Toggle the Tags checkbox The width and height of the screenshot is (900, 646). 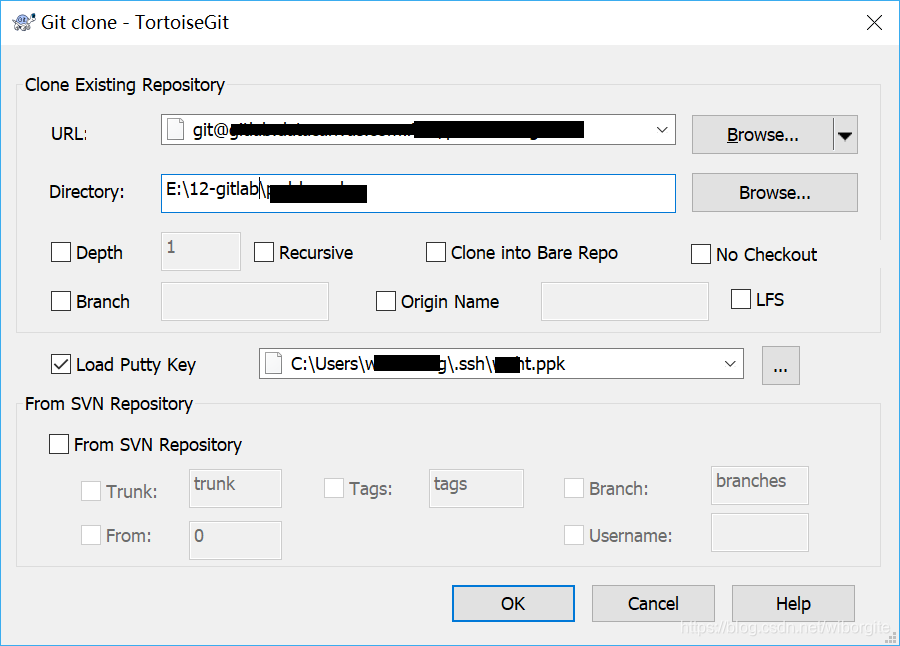(x=334, y=488)
